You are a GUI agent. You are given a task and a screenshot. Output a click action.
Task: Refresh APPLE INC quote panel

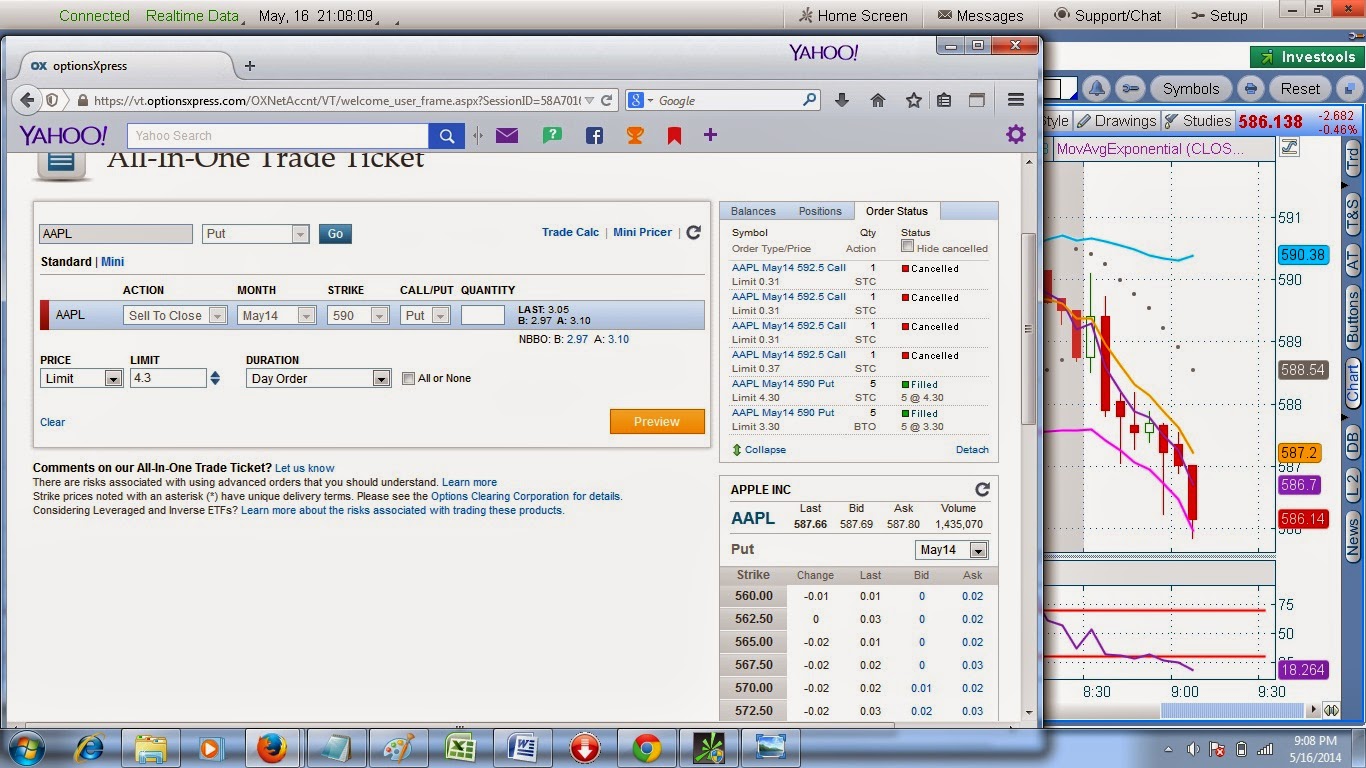coord(982,489)
